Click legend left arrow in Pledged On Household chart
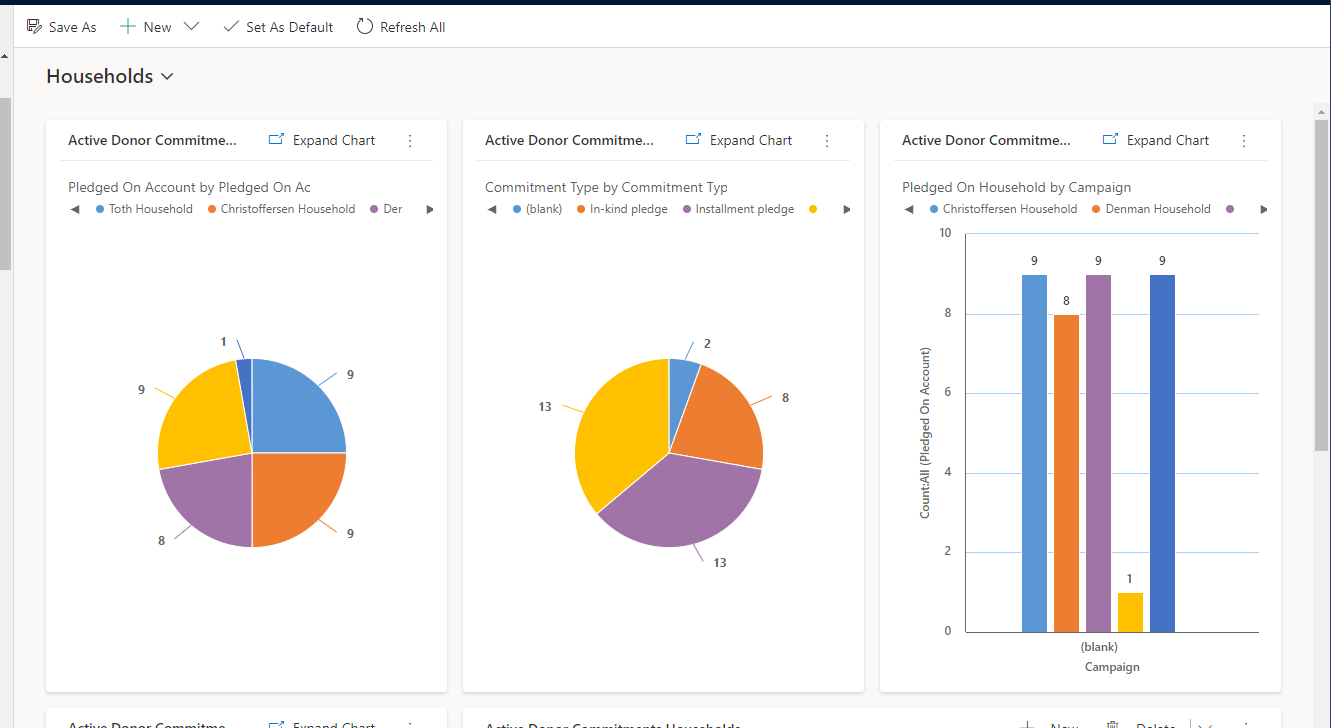Viewport: 1331px width, 728px height. pos(909,210)
